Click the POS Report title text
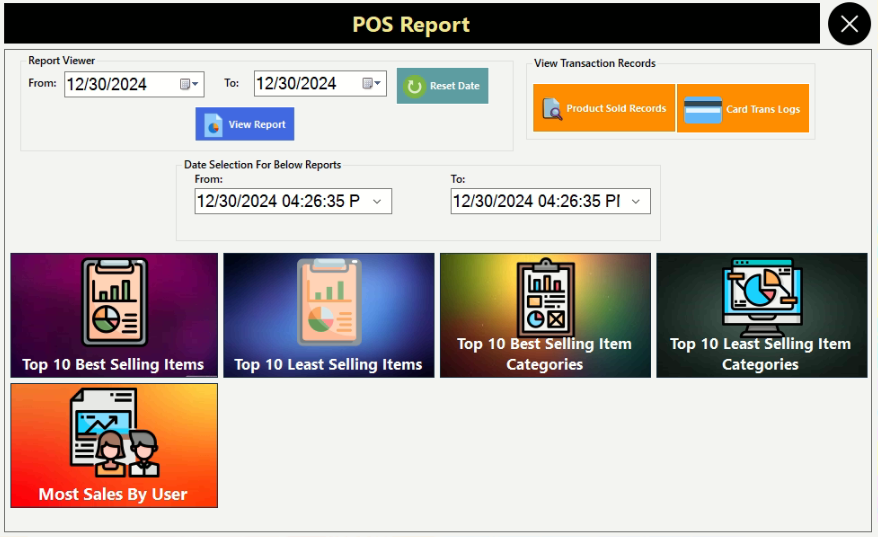This screenshot has width=878, height=537. 411,24
